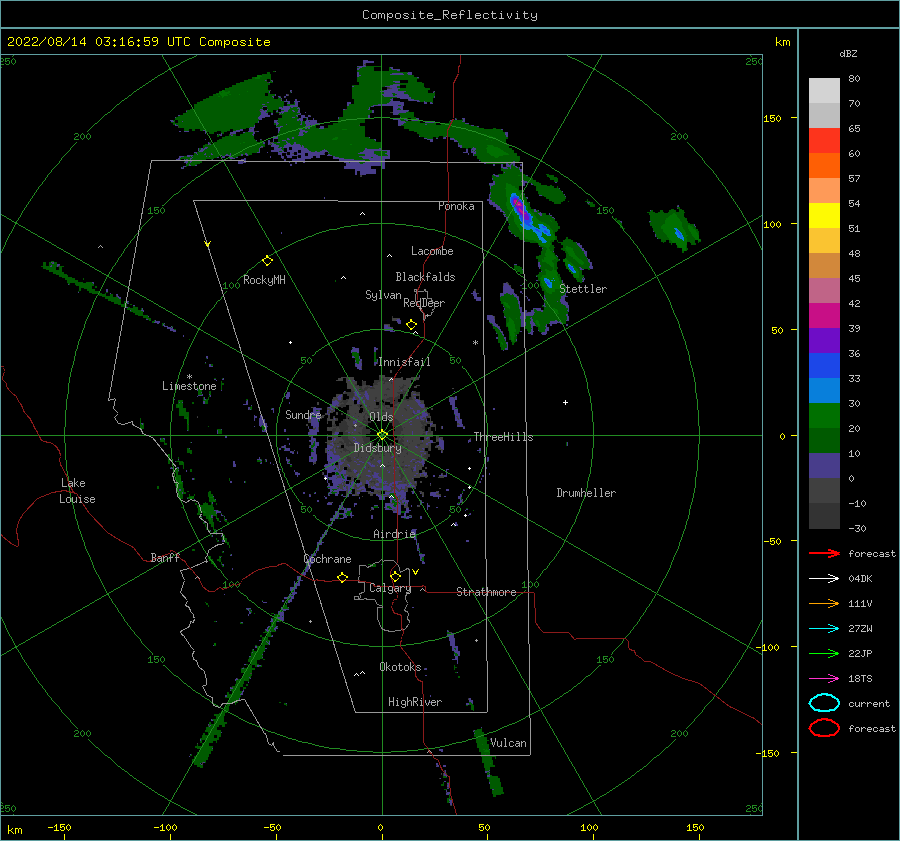Click the Lacombe label
Screen dimensions: 900x841
[x=432, y=251]
